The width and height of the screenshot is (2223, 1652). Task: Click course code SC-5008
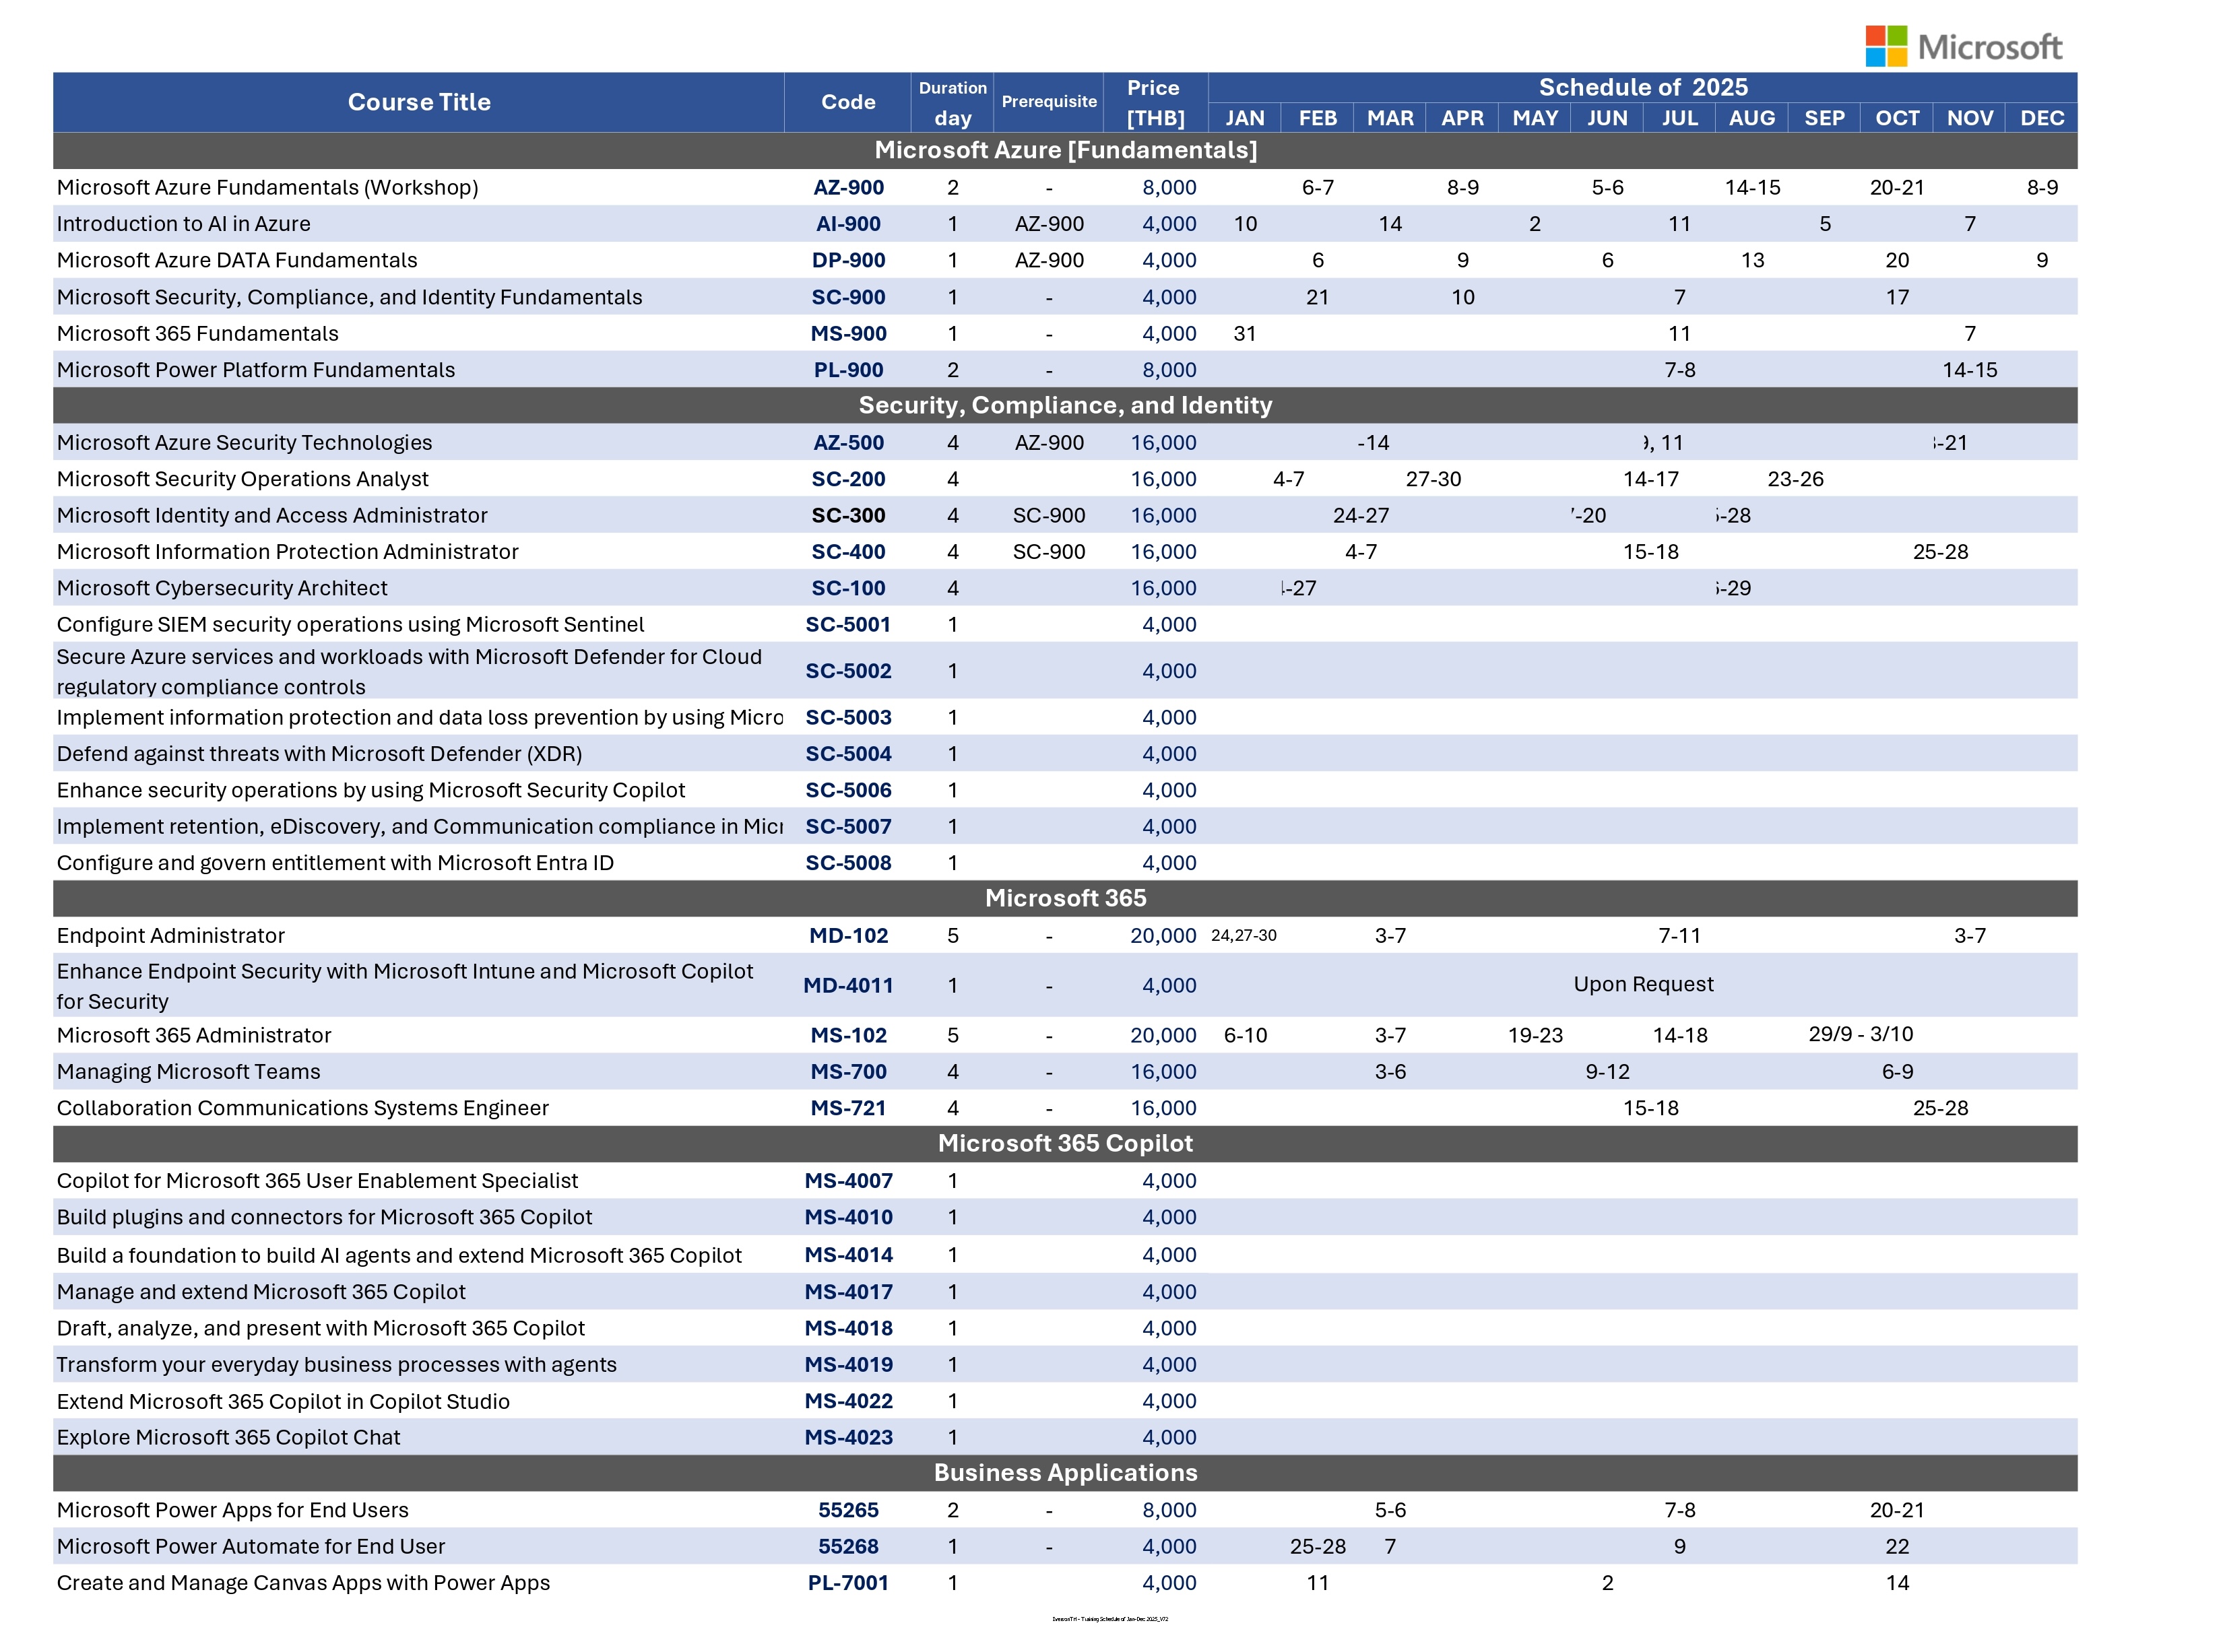click(848, 863)
